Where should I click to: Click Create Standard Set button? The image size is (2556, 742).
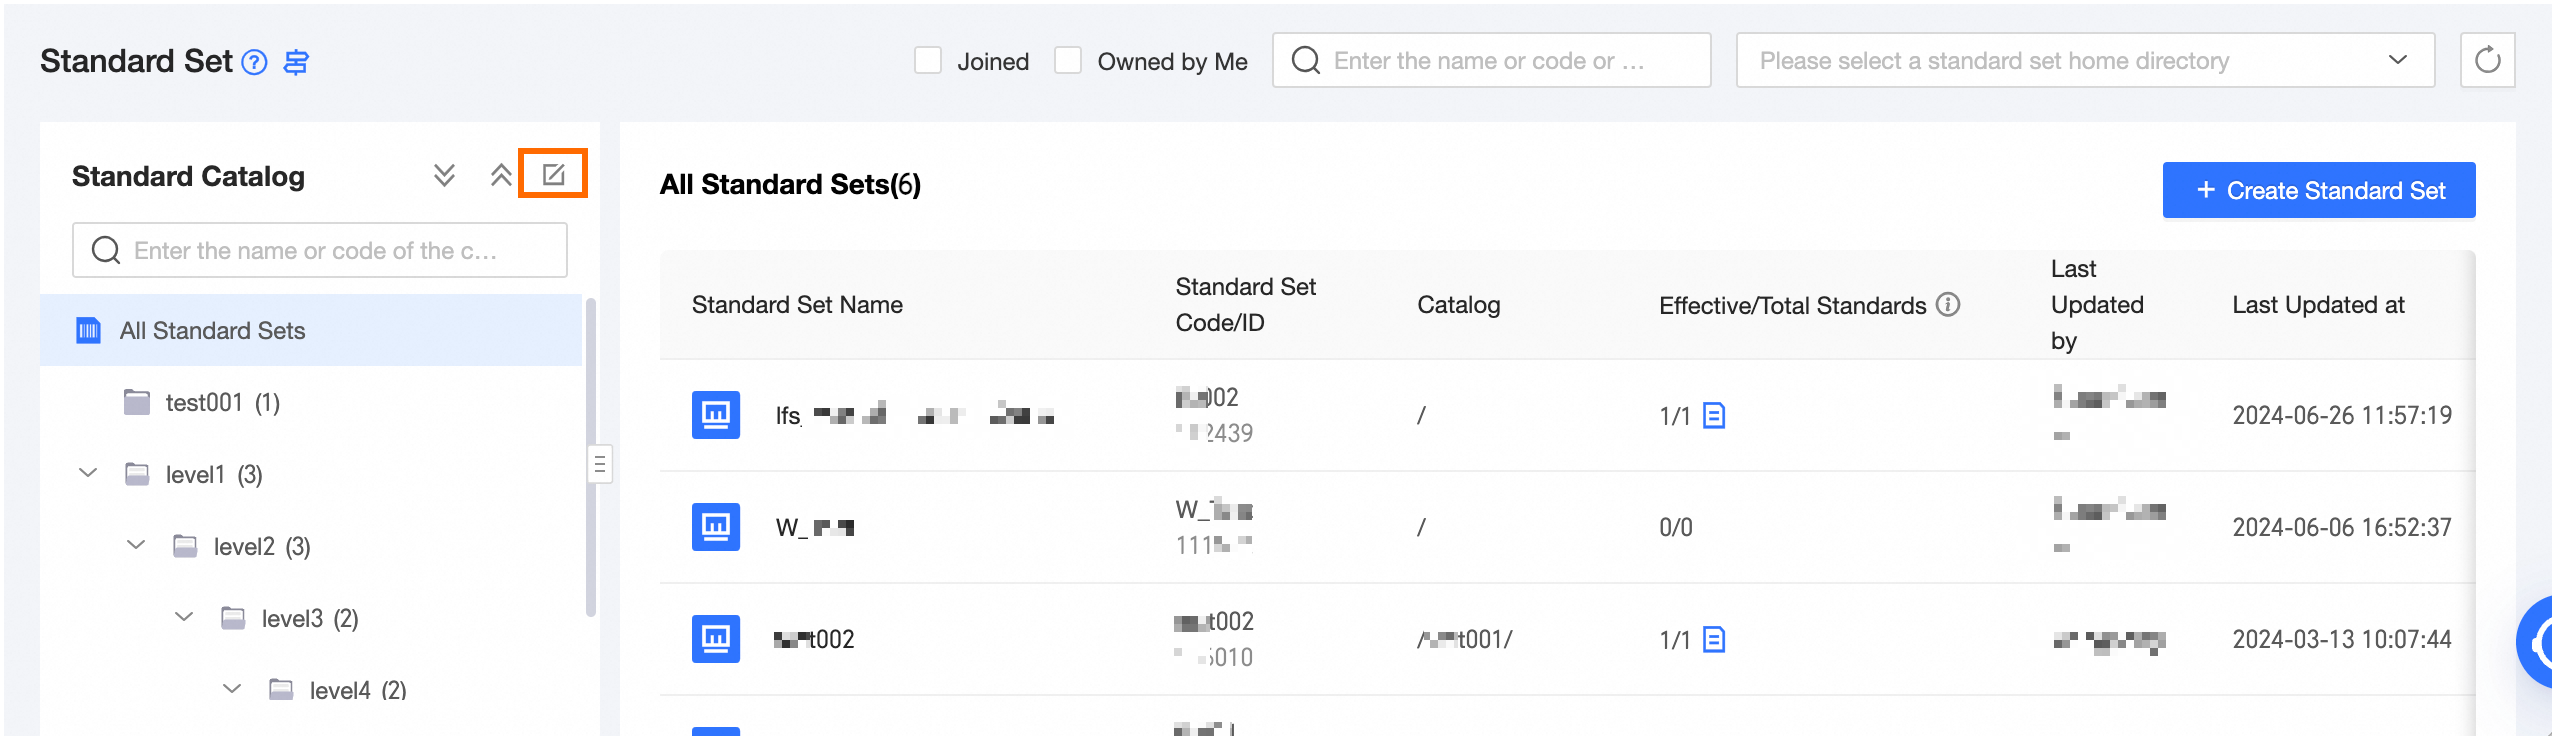[x=2318, y=191]
